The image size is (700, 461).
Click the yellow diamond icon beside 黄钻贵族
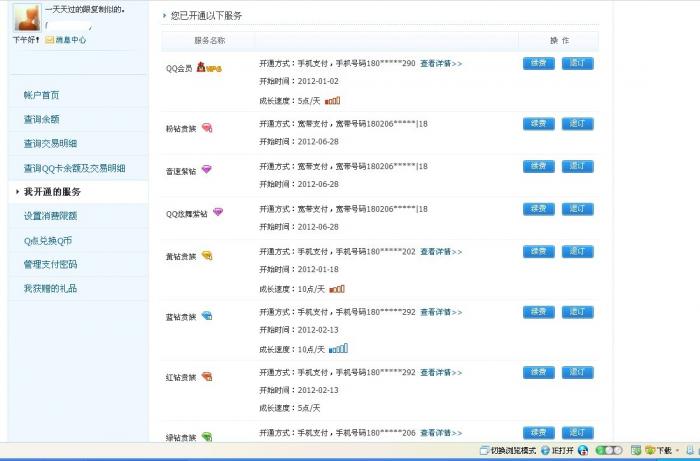pyautogui.click(x=207, y=256)
